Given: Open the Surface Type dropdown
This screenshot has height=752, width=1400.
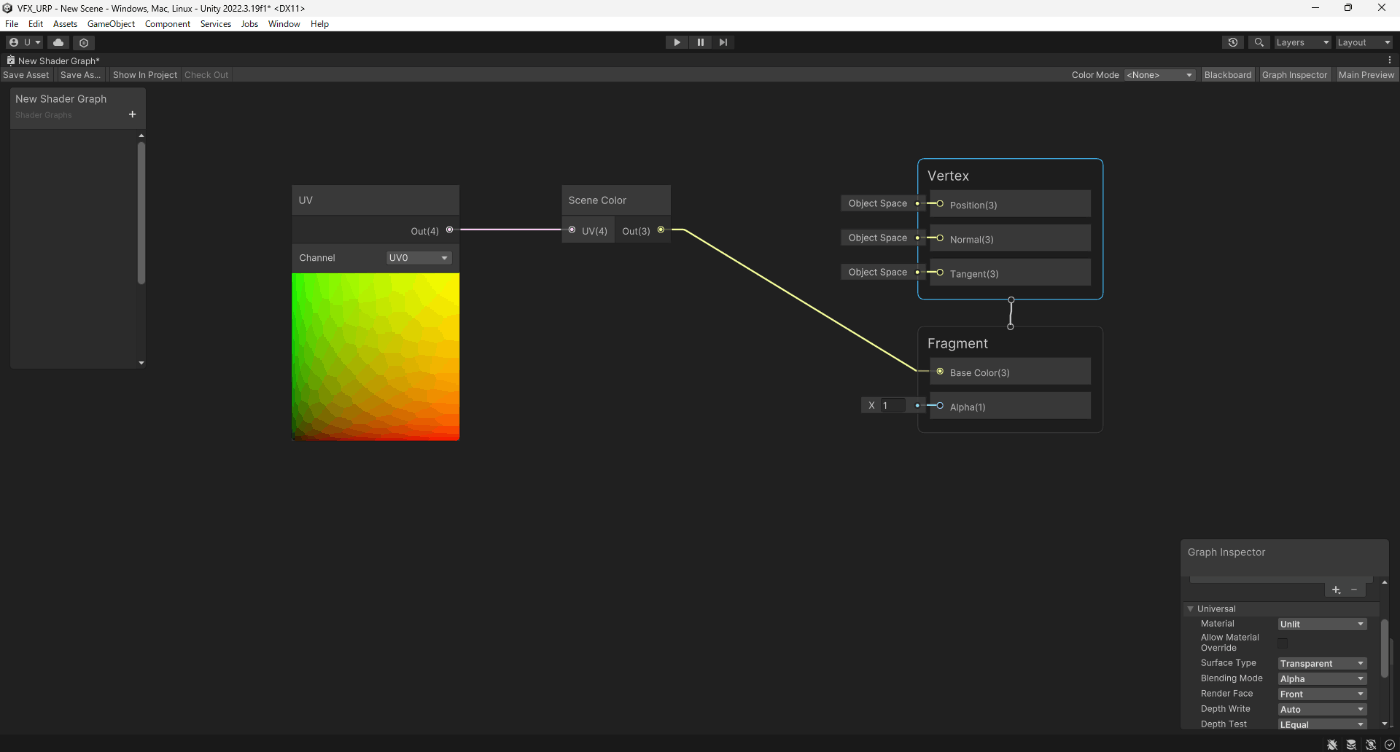Looking at the screenshot, I should [x=1322, y=663].
